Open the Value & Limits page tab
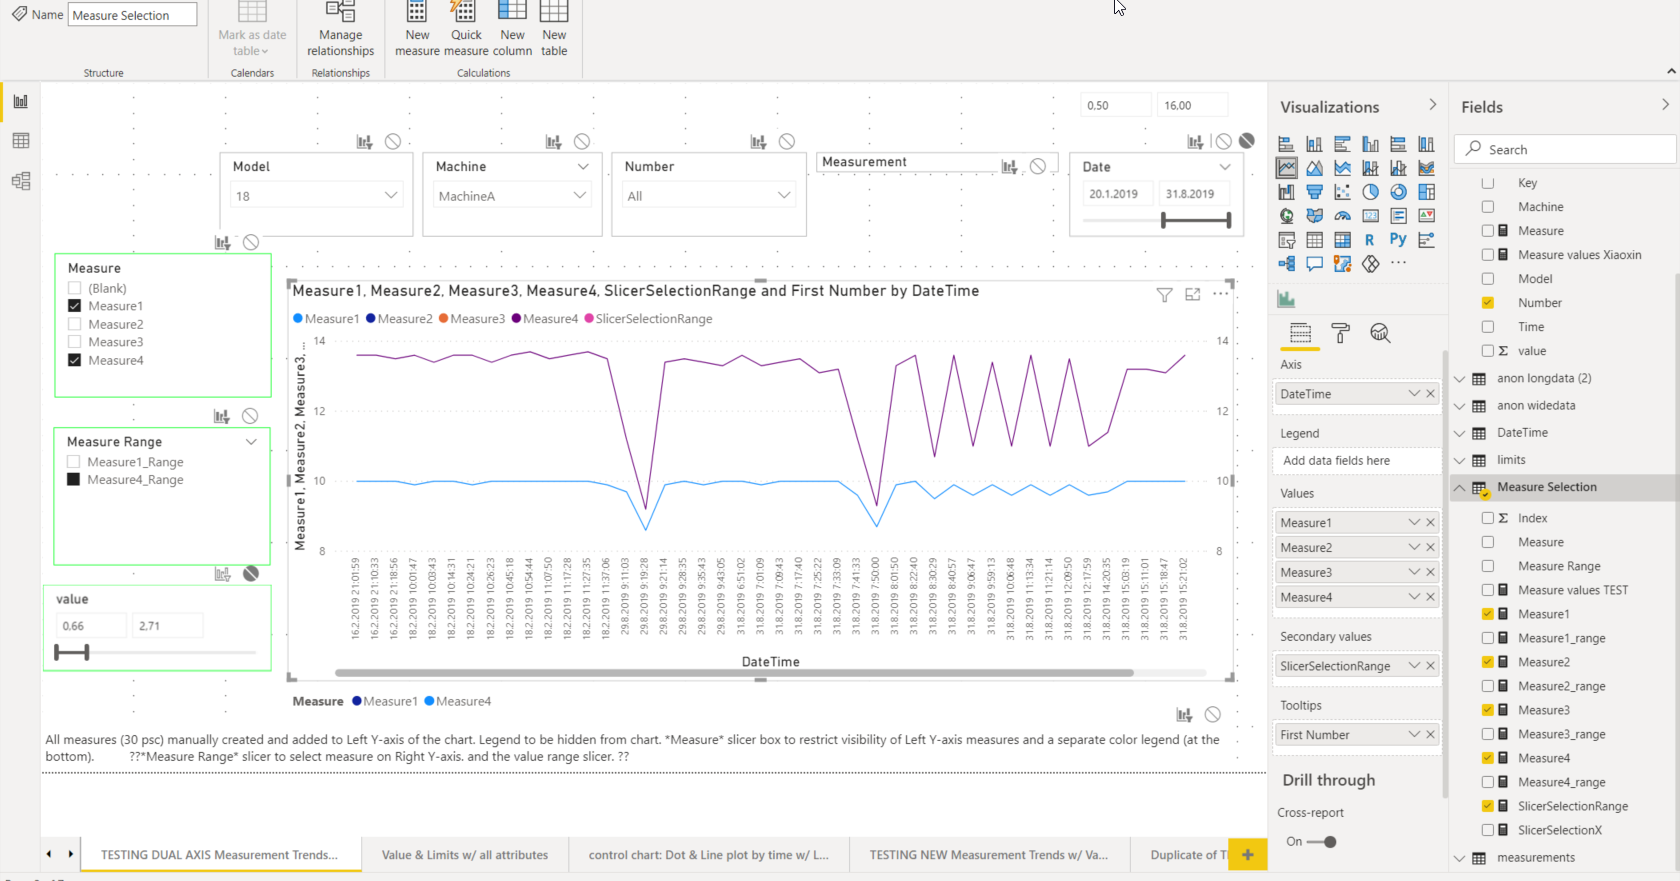The width and height of the screenshot is (1680, 881). click(x=465, y=855)
